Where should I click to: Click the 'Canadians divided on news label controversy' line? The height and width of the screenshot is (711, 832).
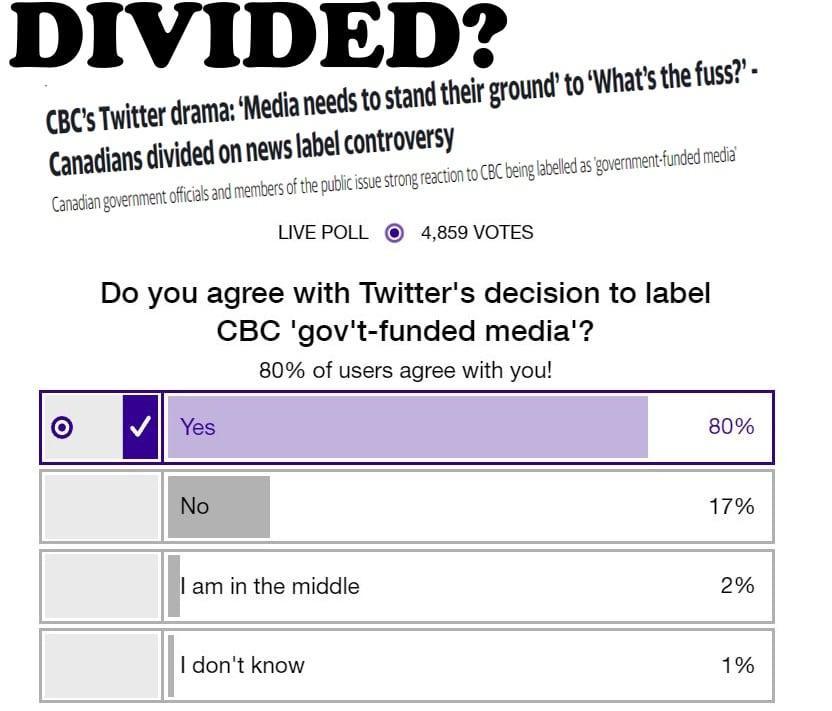pos(251,152)
